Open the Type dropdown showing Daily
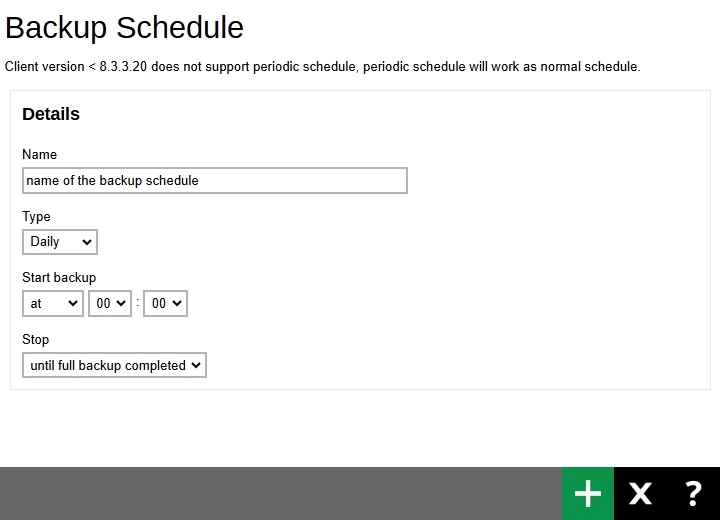 (x=60, y=242)
